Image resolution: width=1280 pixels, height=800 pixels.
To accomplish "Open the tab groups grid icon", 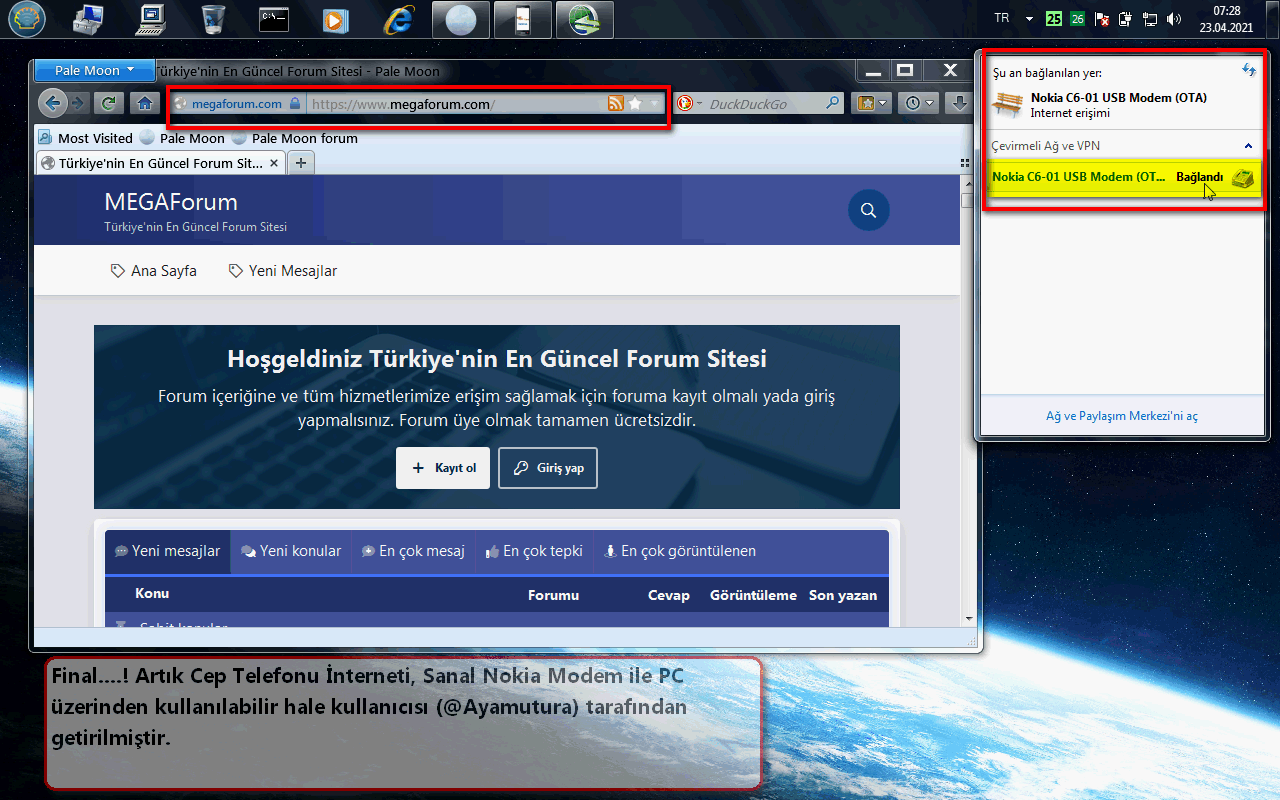I will (x=965, y=162).
